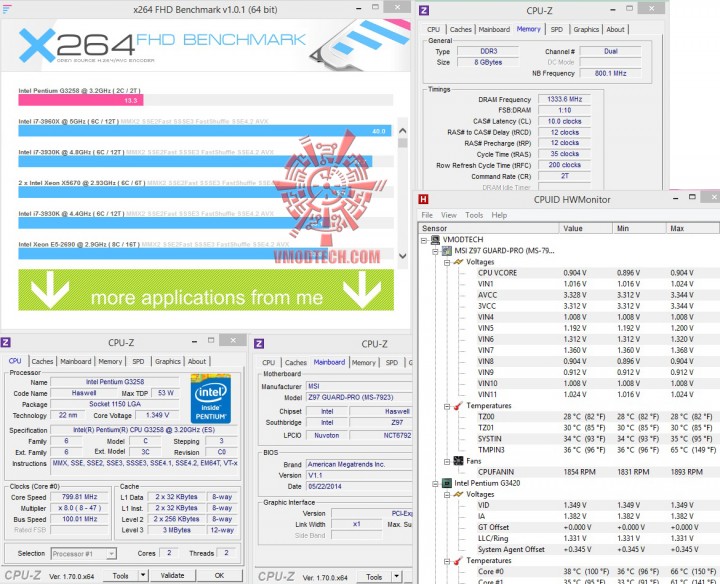Collapse the Fans node

click(447, 461)
